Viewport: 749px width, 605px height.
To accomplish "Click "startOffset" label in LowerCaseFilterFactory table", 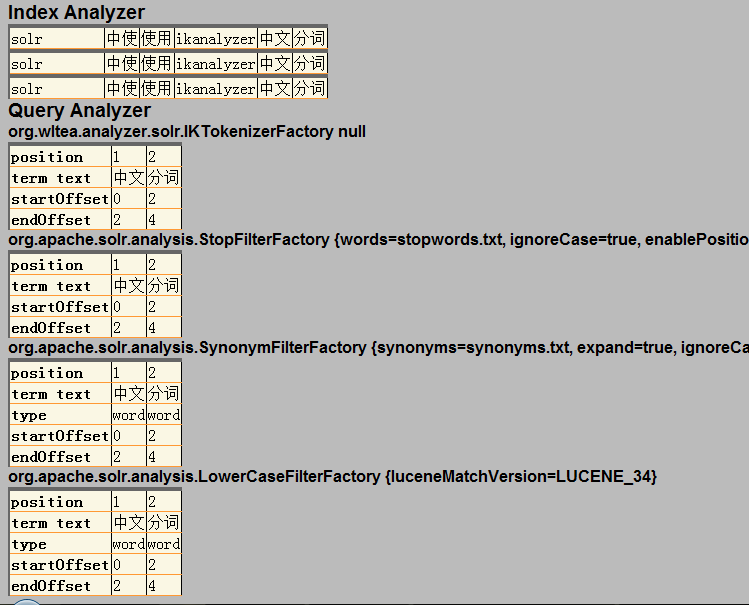I will [60, 565].
